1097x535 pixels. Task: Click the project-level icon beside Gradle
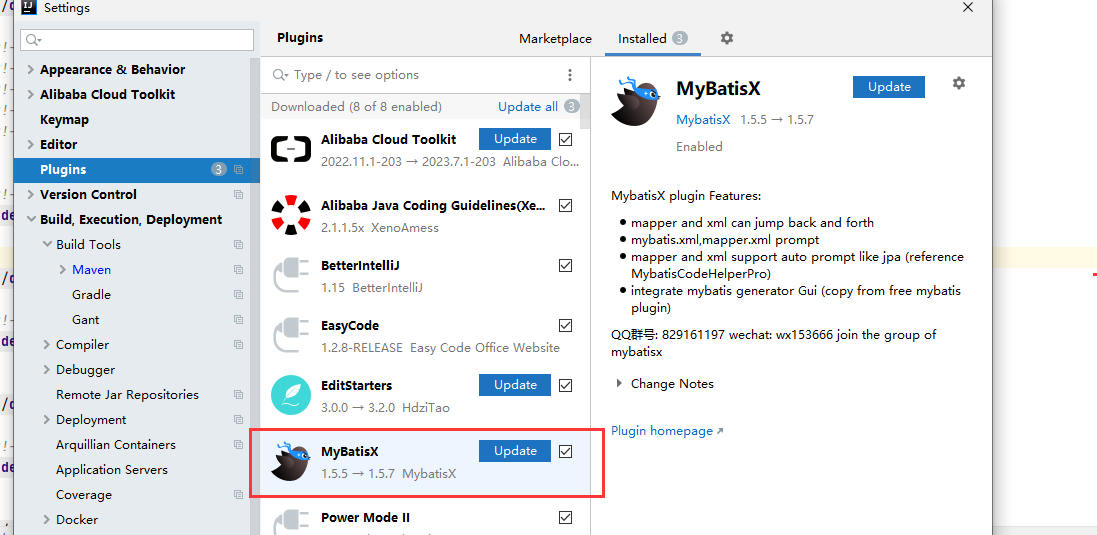[239, 294]
